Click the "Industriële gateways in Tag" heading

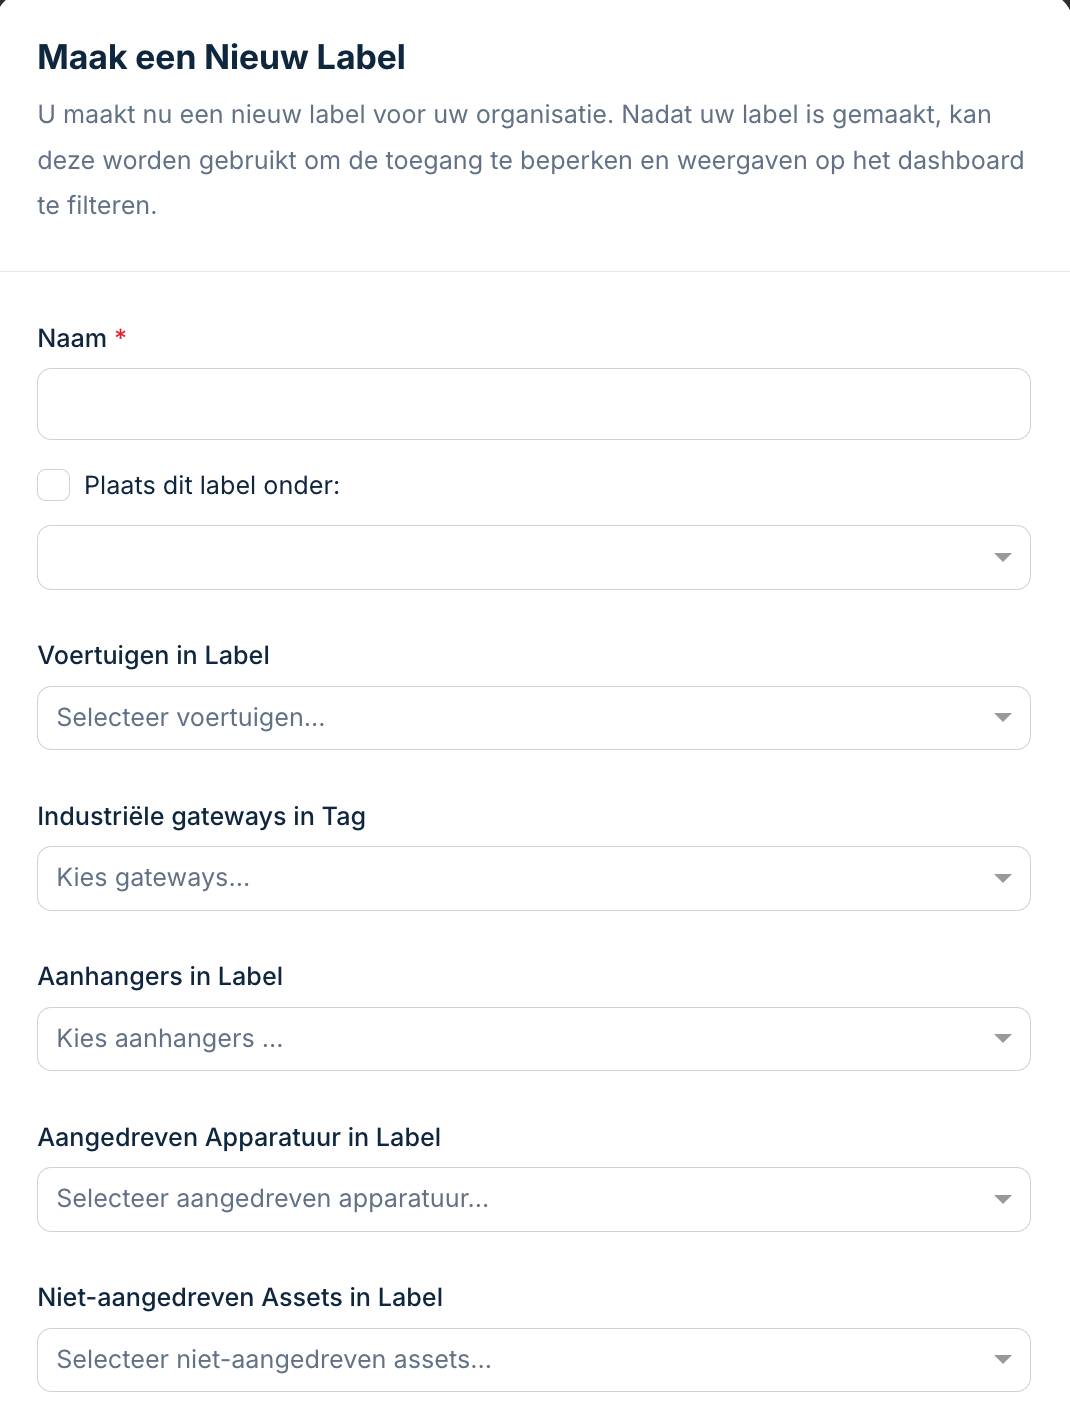pos(201,817)
